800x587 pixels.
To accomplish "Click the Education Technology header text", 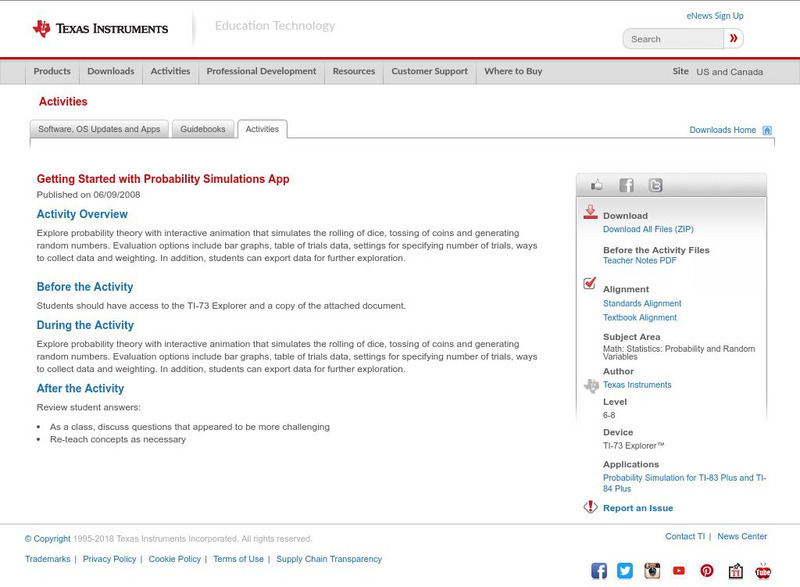I will point(274,25).
